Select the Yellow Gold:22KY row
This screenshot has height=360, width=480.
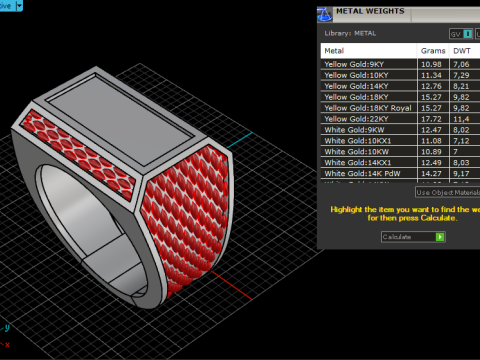pos(400,119)
